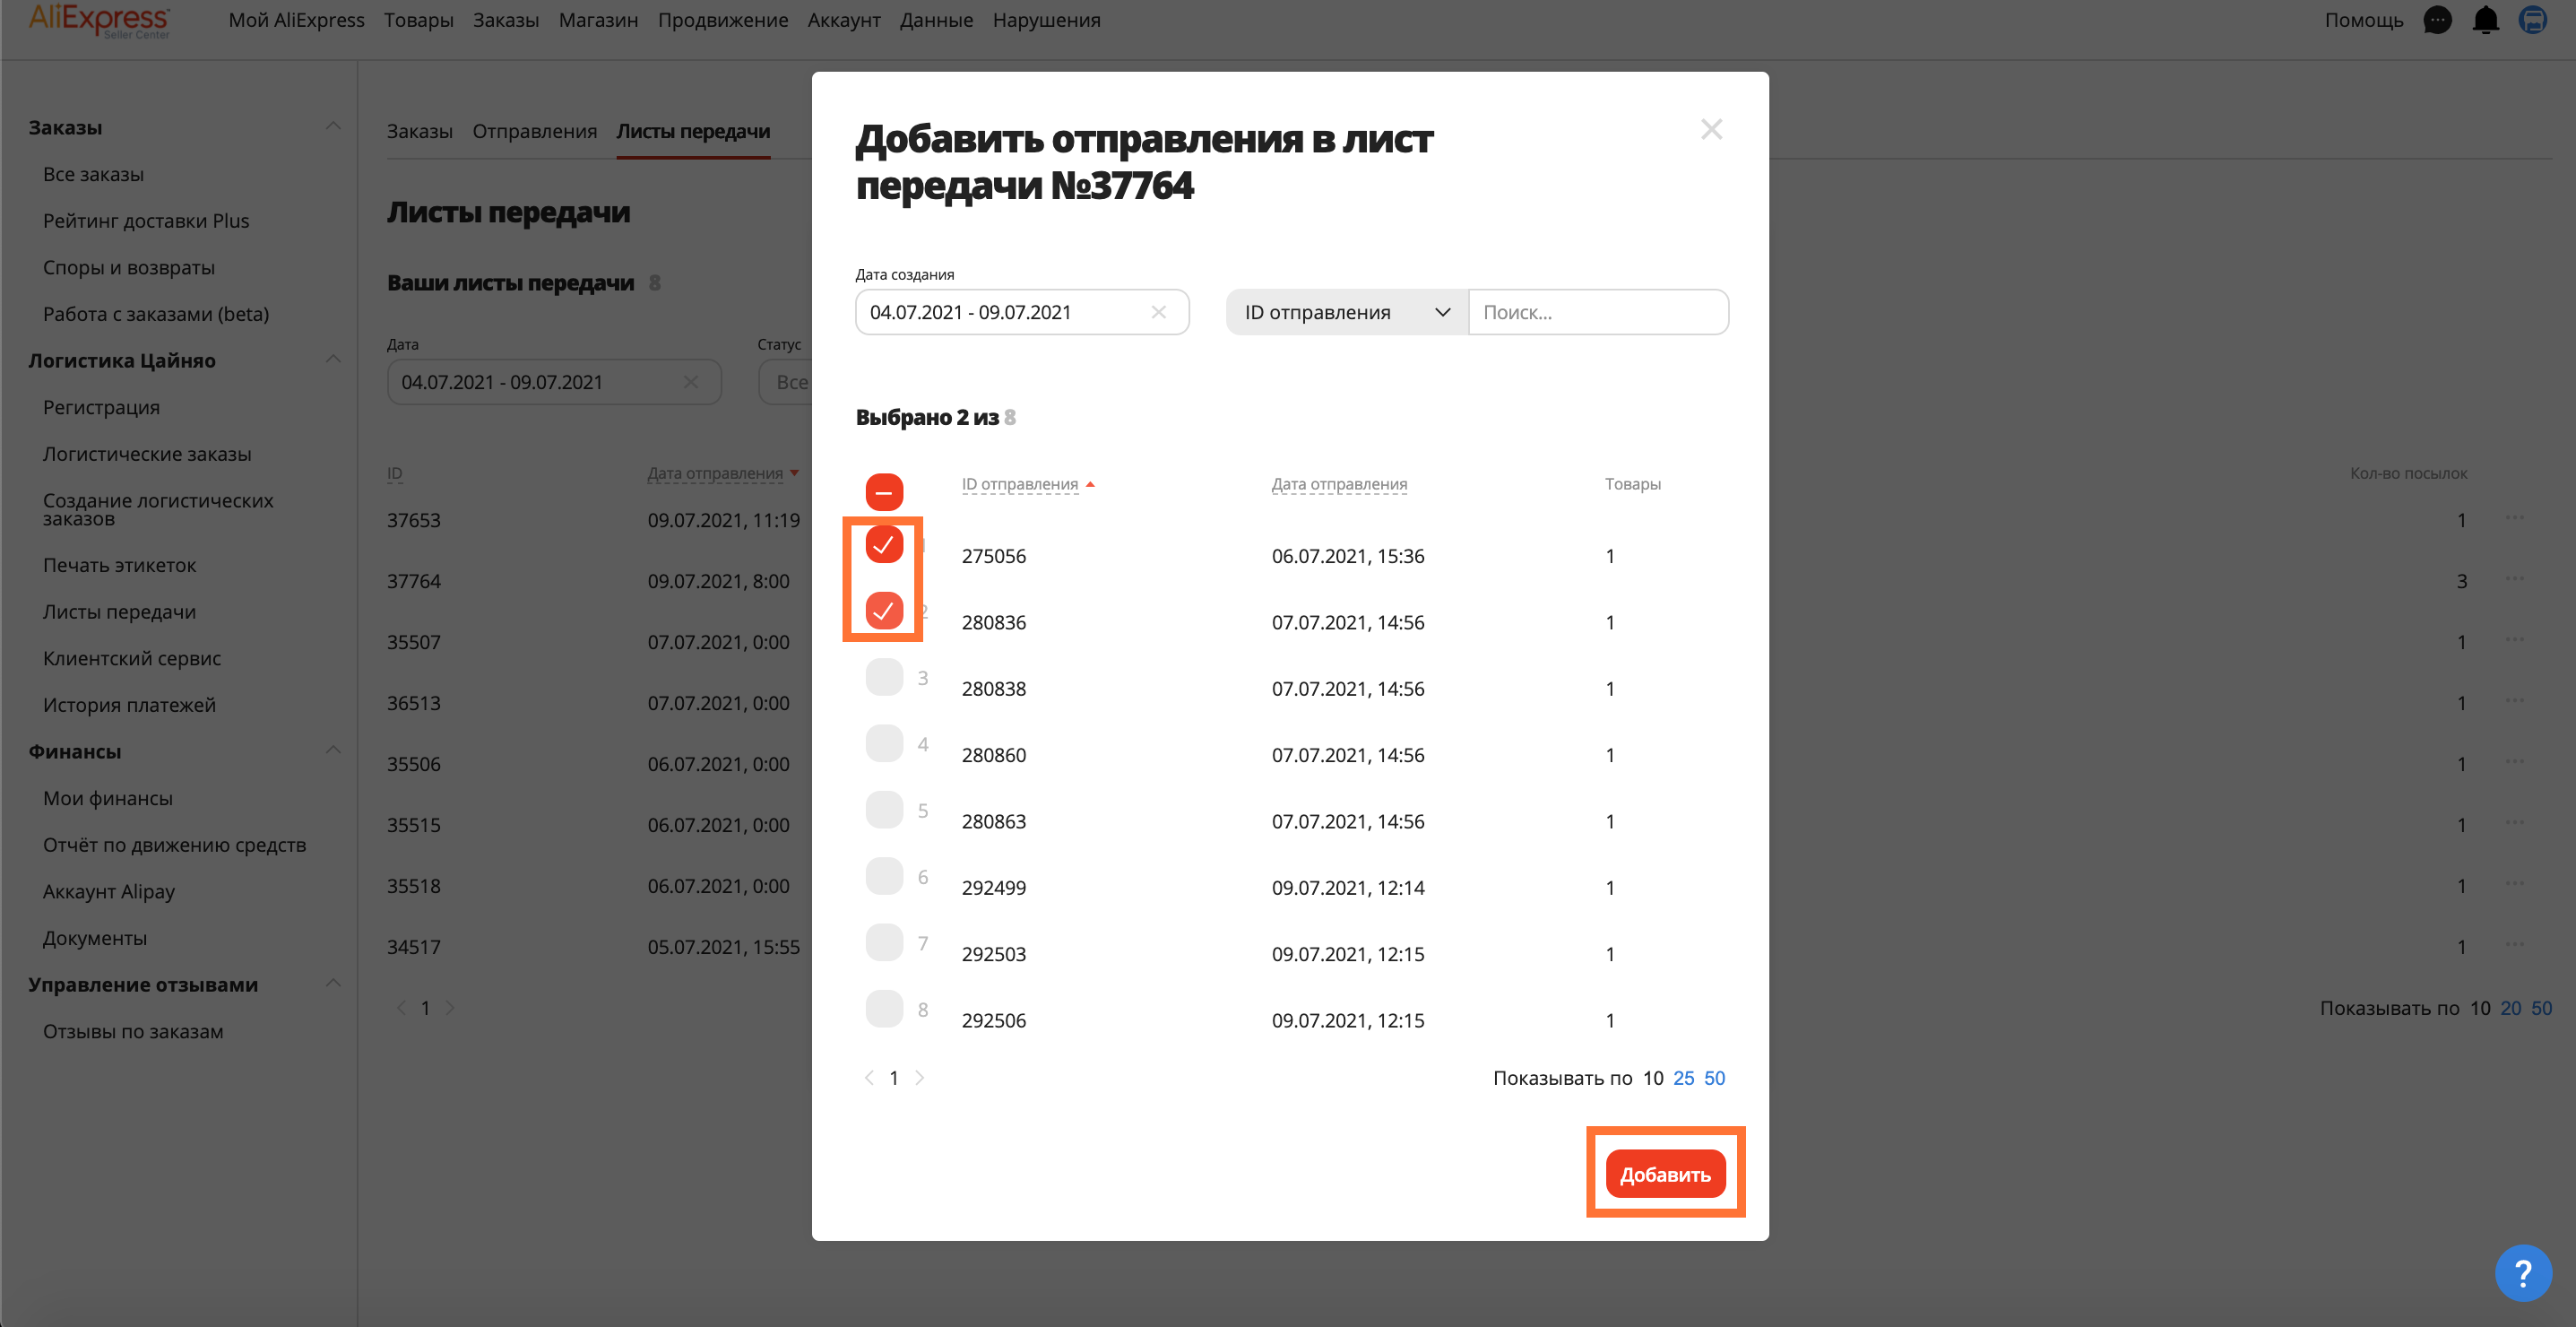
Task: Show 50 items per page in dialog
Action: [x=1714, y=1078]
